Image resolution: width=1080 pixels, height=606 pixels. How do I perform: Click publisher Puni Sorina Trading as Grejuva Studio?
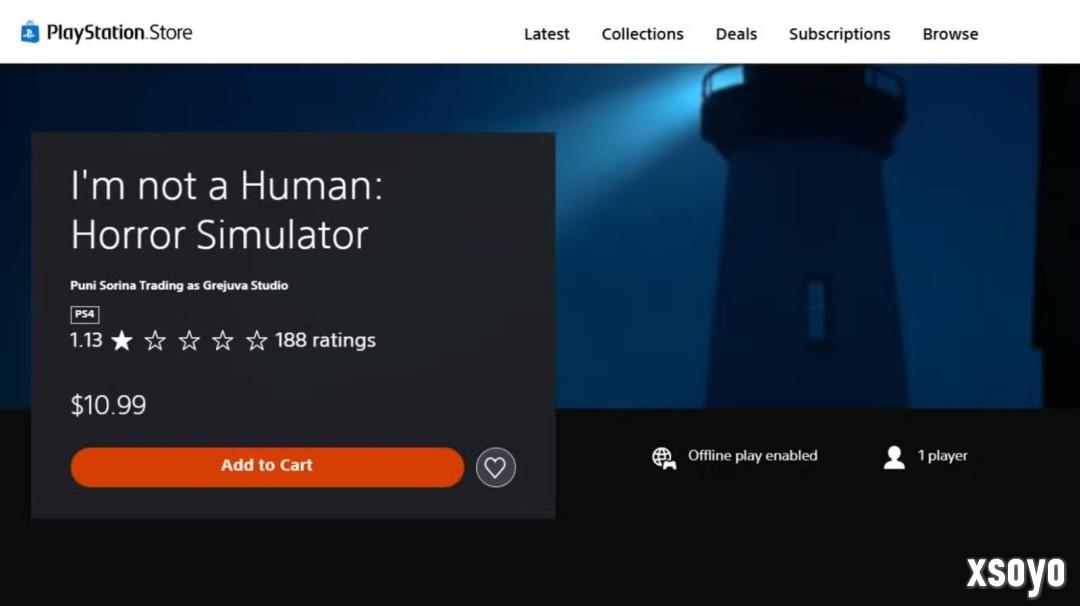click(x=179, y=285)
